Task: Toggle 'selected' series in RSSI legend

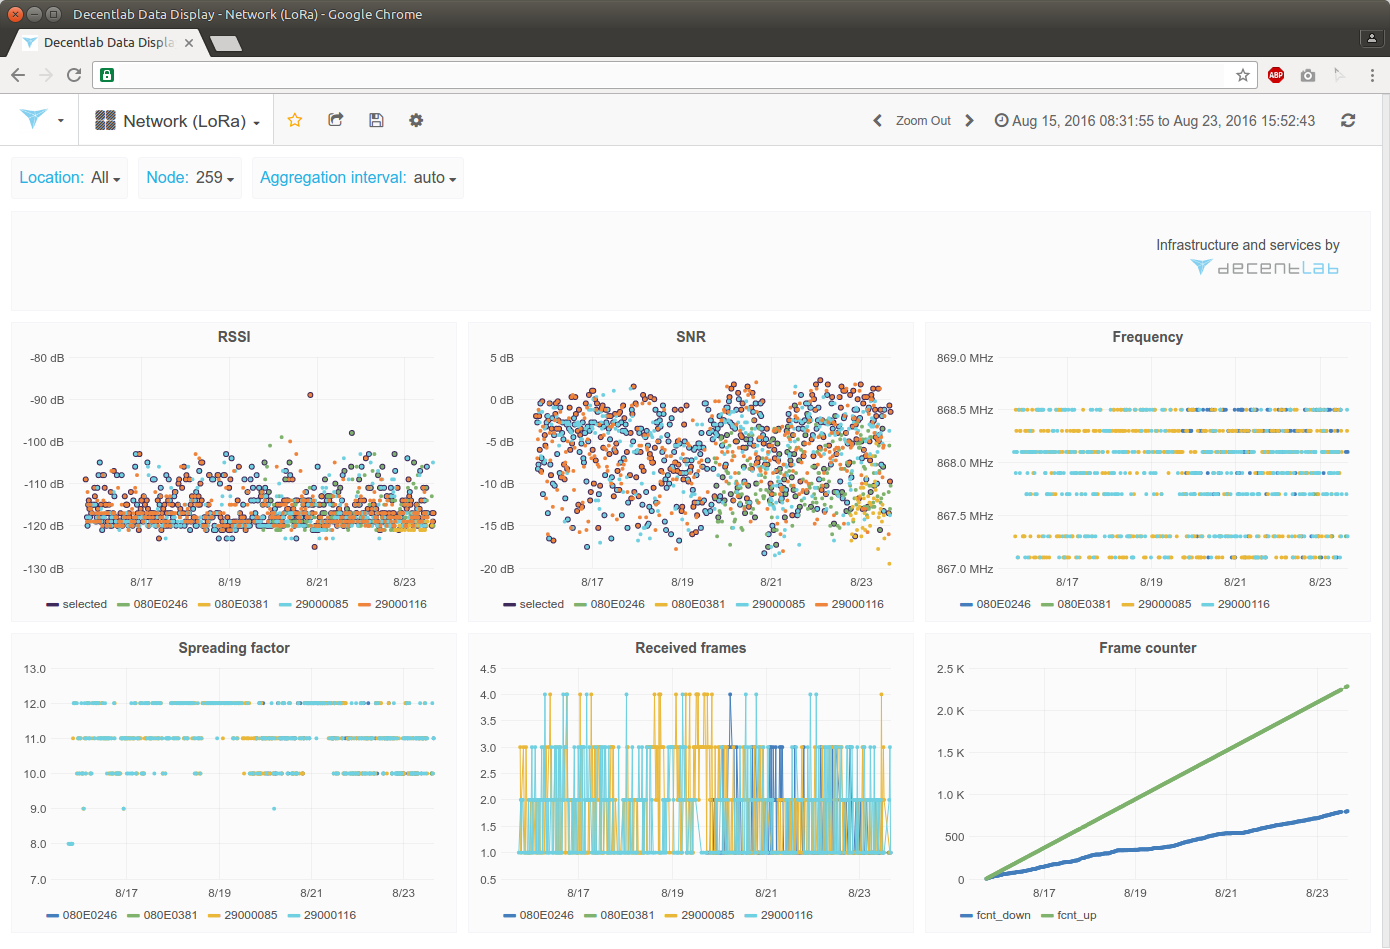Action: pyautogui.click(x=76, y=604)
